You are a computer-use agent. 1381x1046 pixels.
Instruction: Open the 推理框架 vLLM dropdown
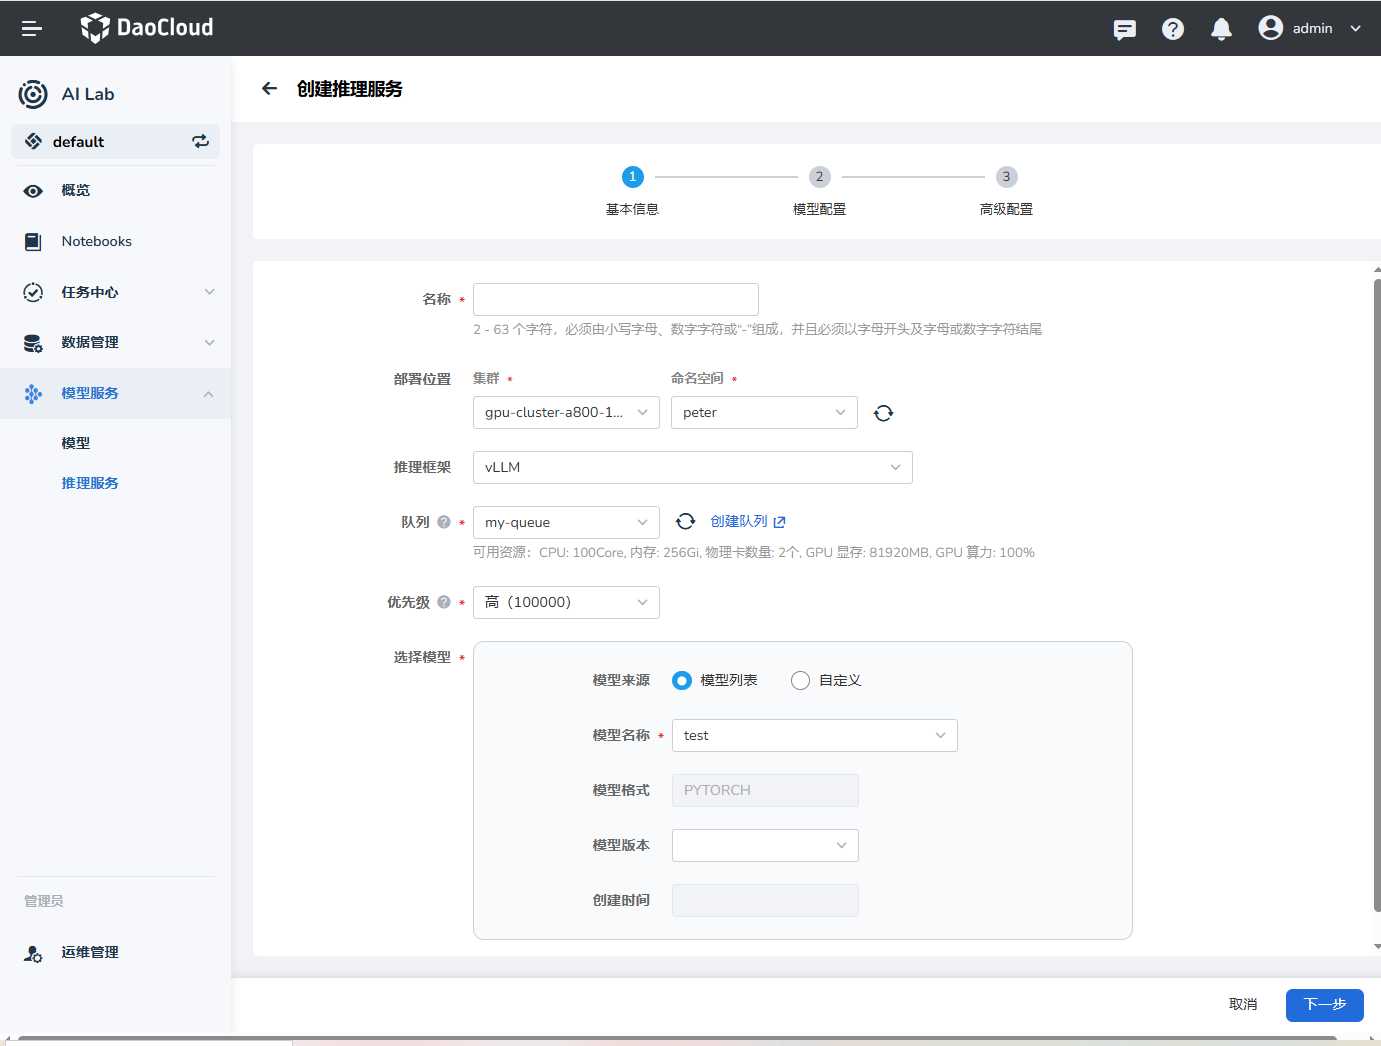(x=692, y=467)
